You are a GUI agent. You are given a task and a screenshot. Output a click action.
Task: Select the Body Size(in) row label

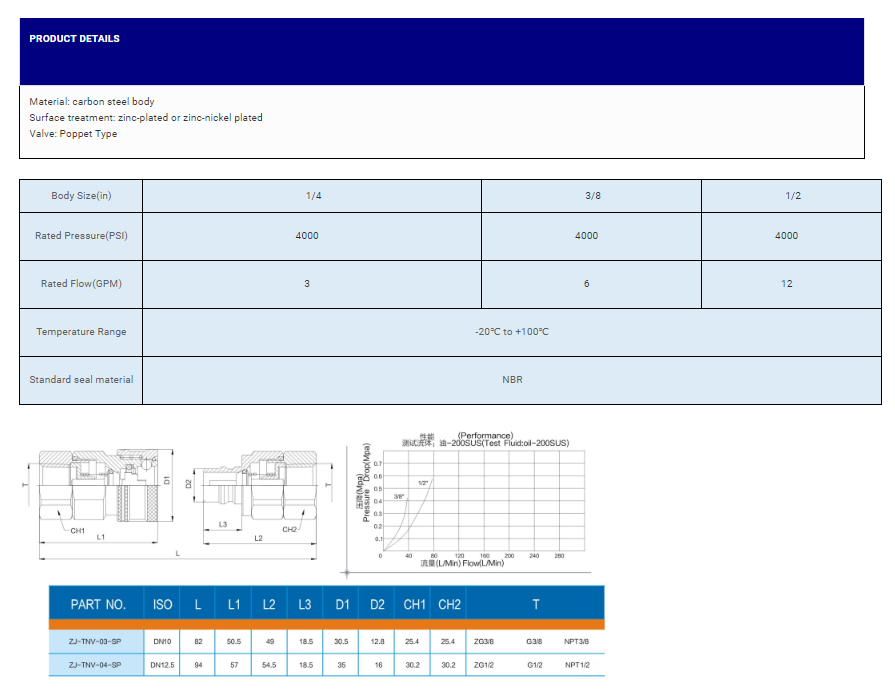(x=81, y=196)
